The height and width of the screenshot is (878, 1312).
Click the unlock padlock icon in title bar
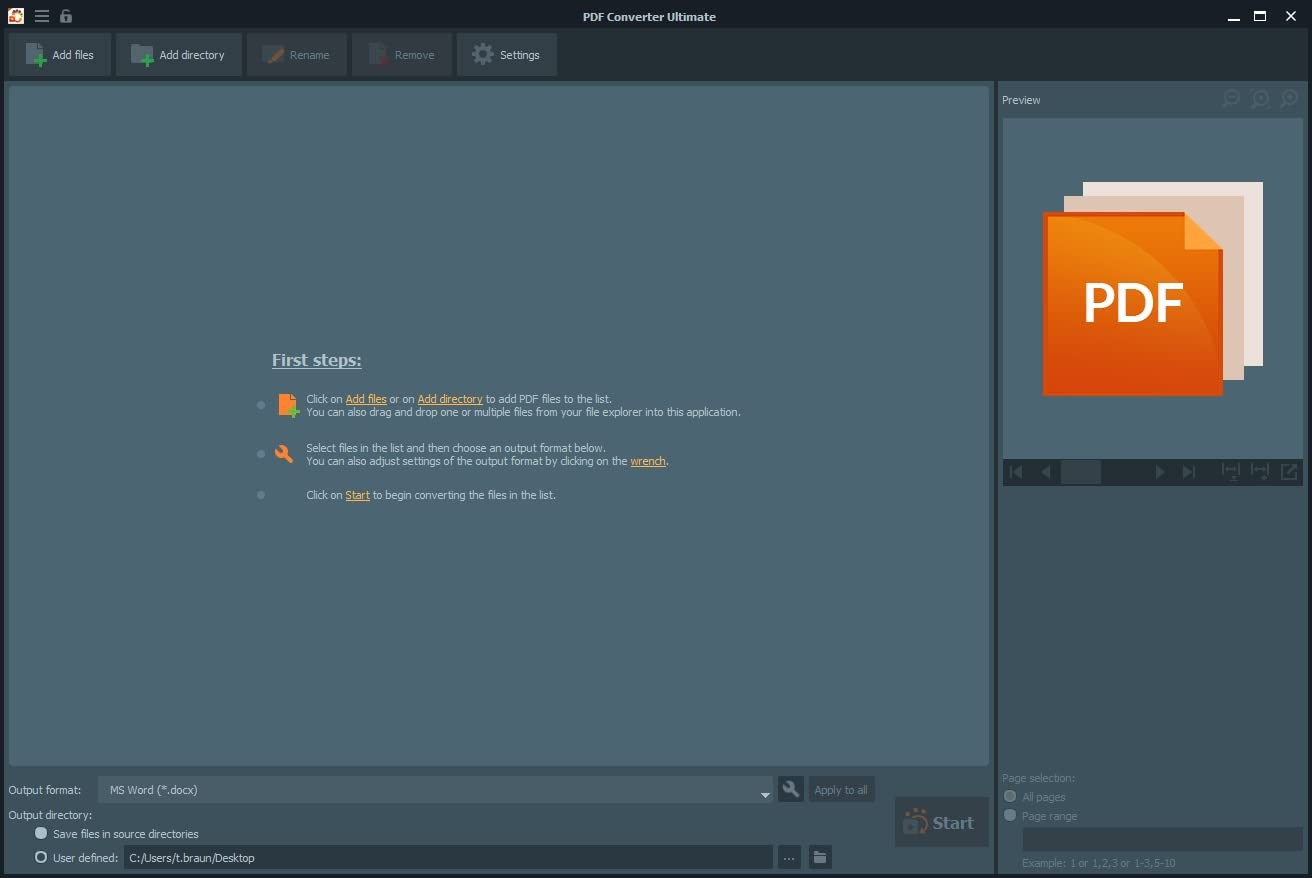click(x=66, y=16)
